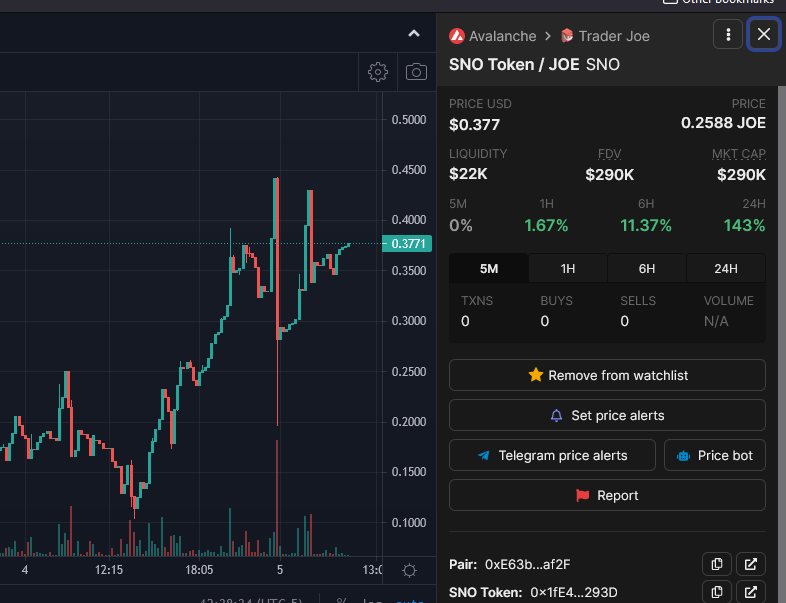The height and width of the screenshot is (603, 786).
Task: Click the 'TXNS' count value 0
Action: click(x=465, y=321)
